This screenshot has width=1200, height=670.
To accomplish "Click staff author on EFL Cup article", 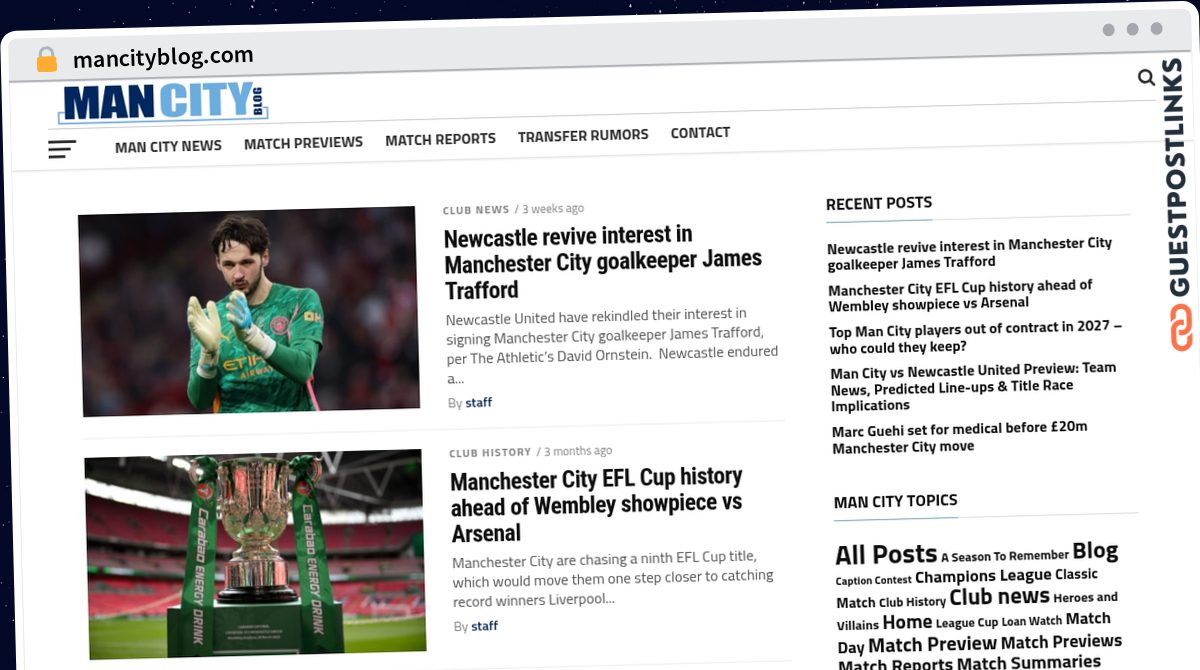I will [x=485, y=626].
